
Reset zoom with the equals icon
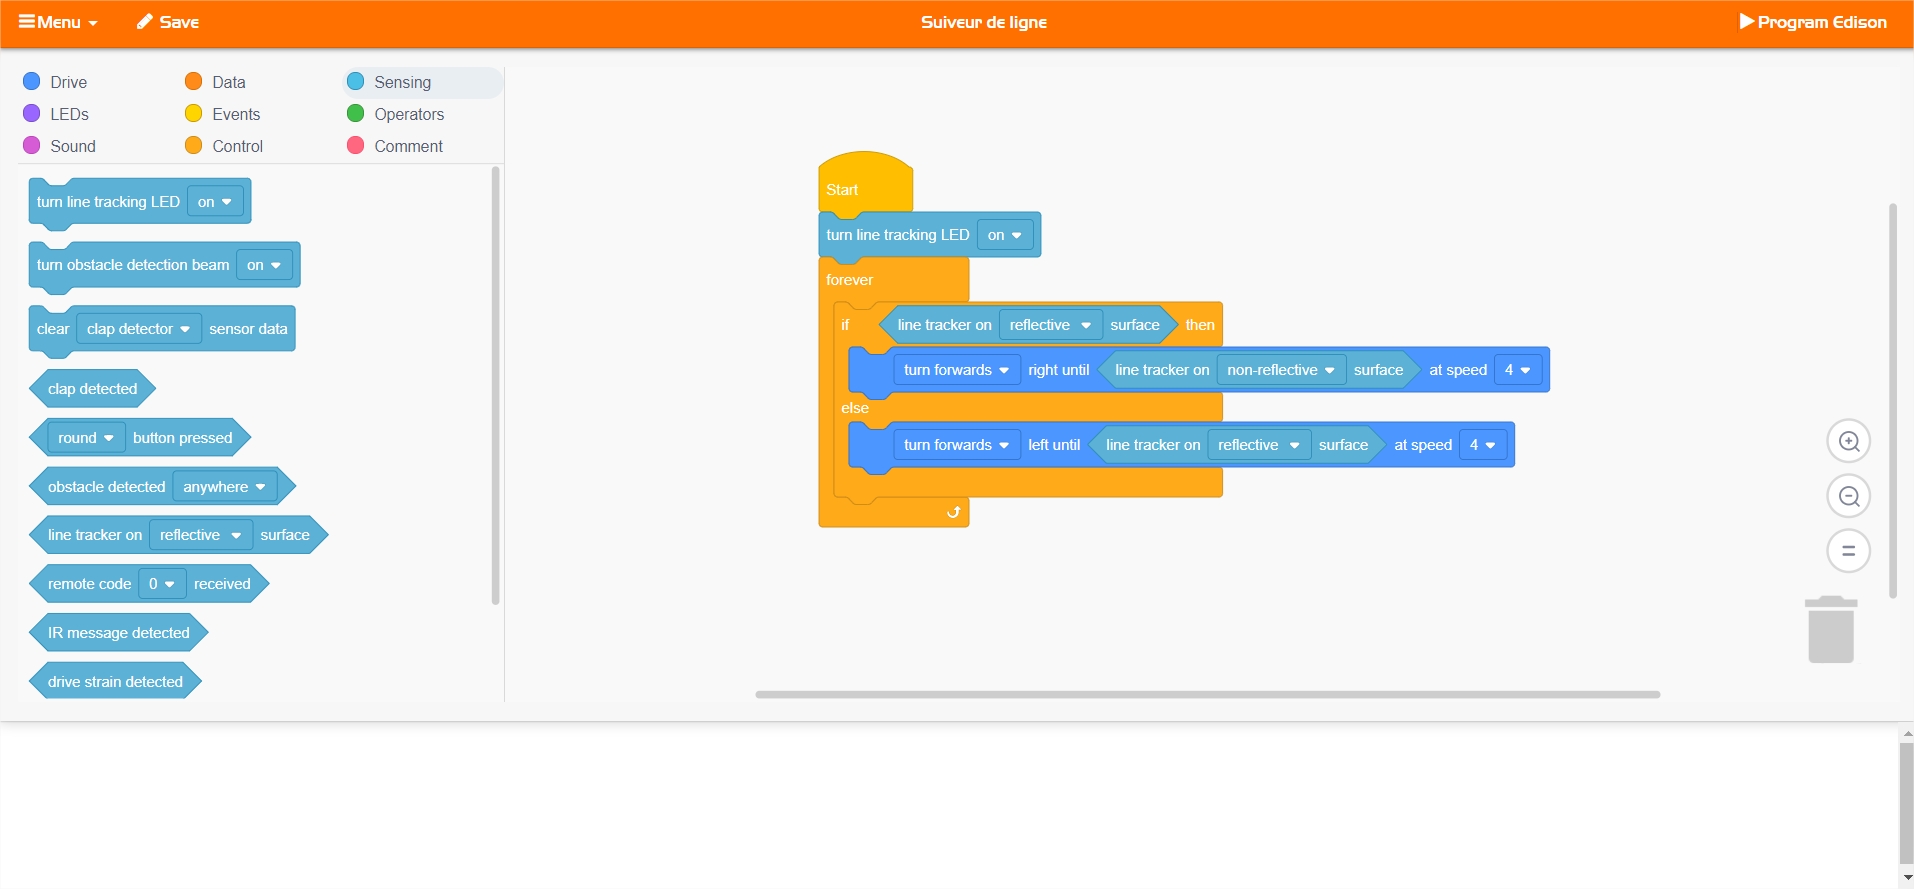[x=1848, y=551]
